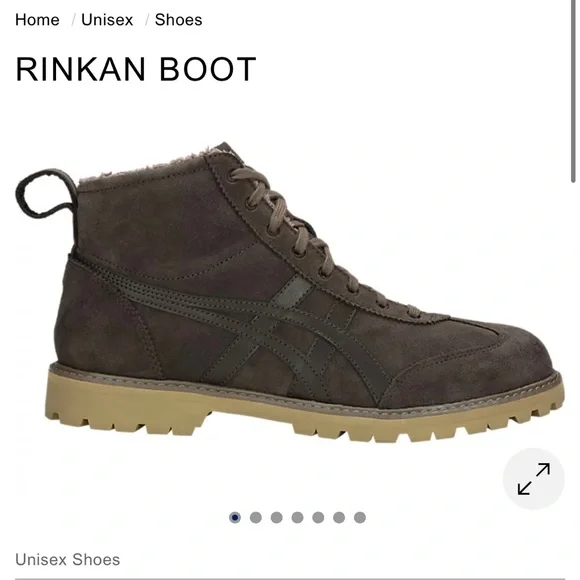Click the Unisex Shoes category label
The image size is (580, 580).
(68, 559)
